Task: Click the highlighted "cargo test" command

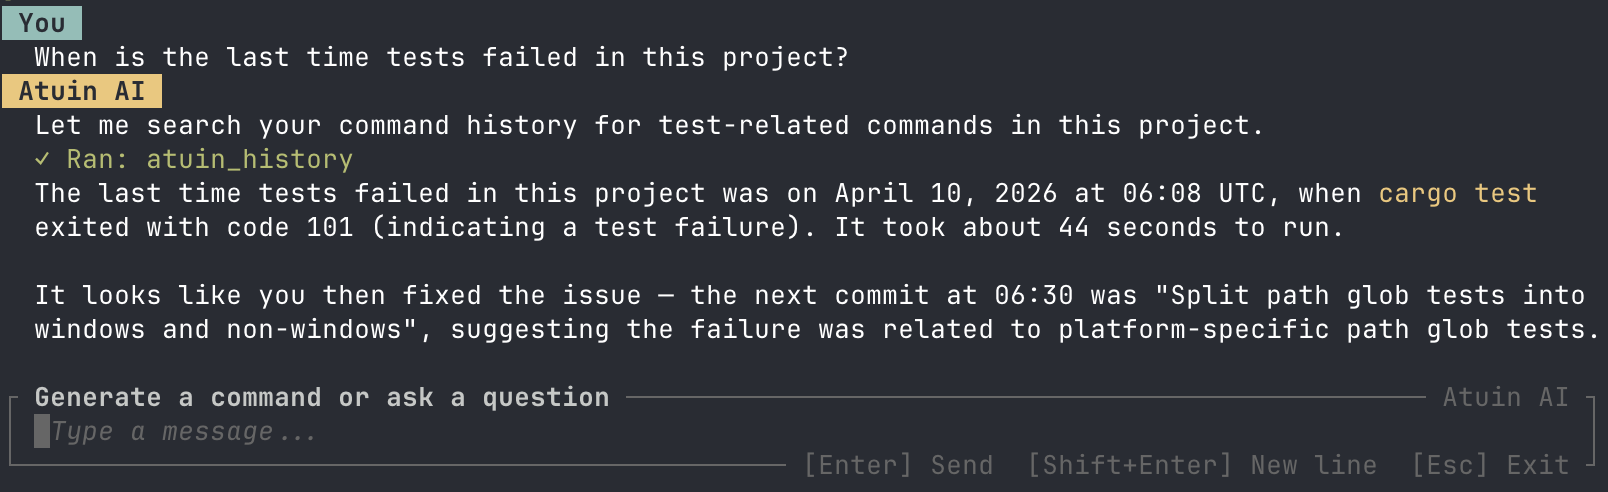Action: click(1457, 193)
